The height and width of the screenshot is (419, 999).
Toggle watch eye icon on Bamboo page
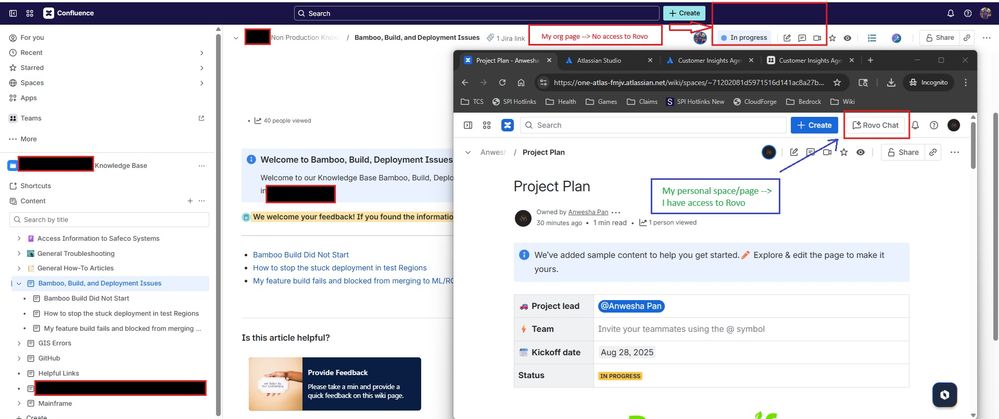tap(847, 38)
